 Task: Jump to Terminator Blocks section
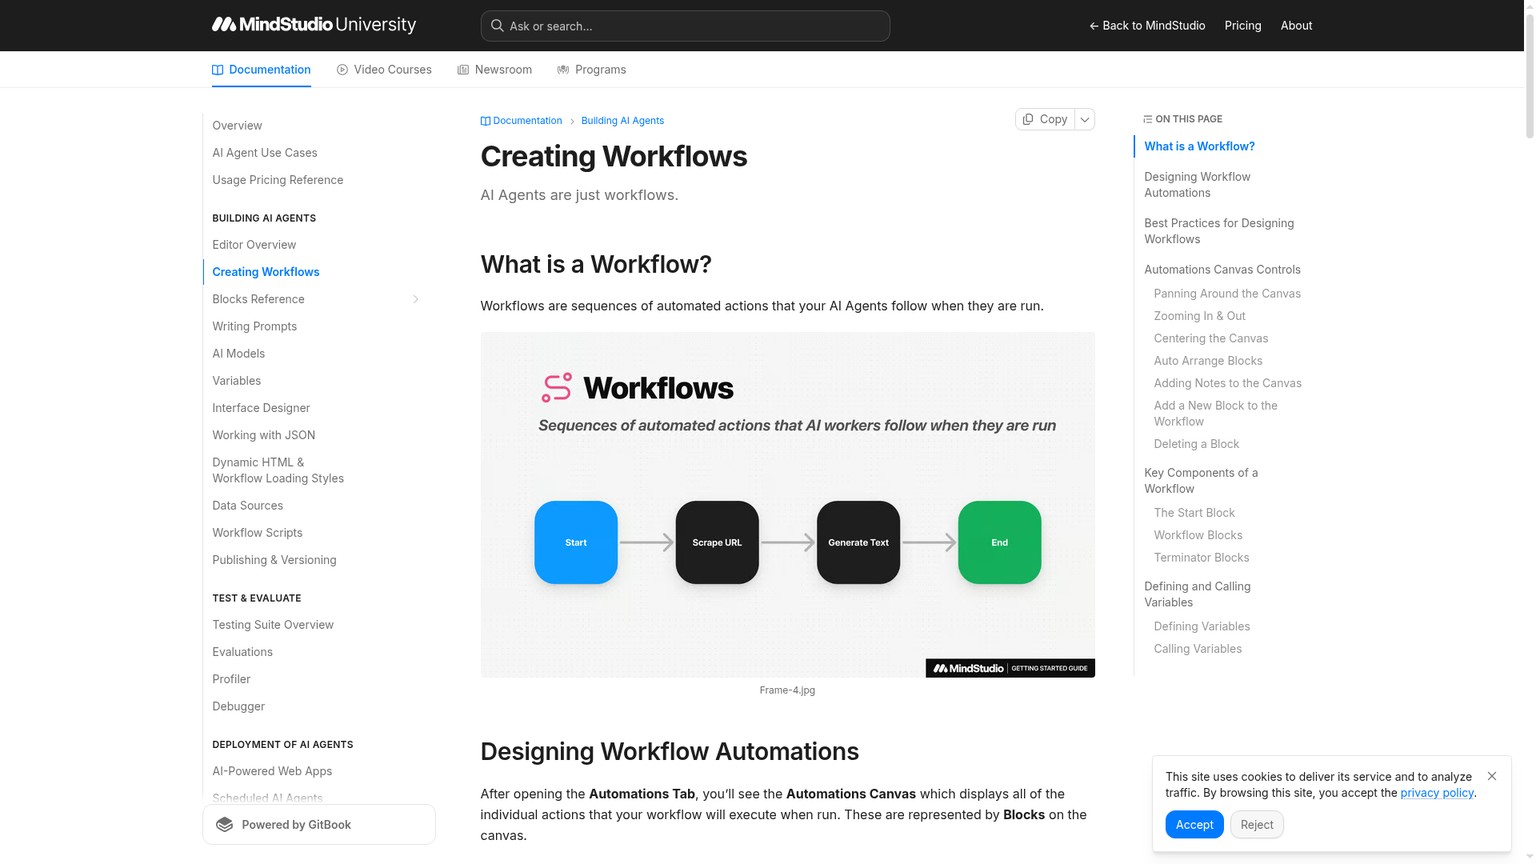(x=1201, y=558)
